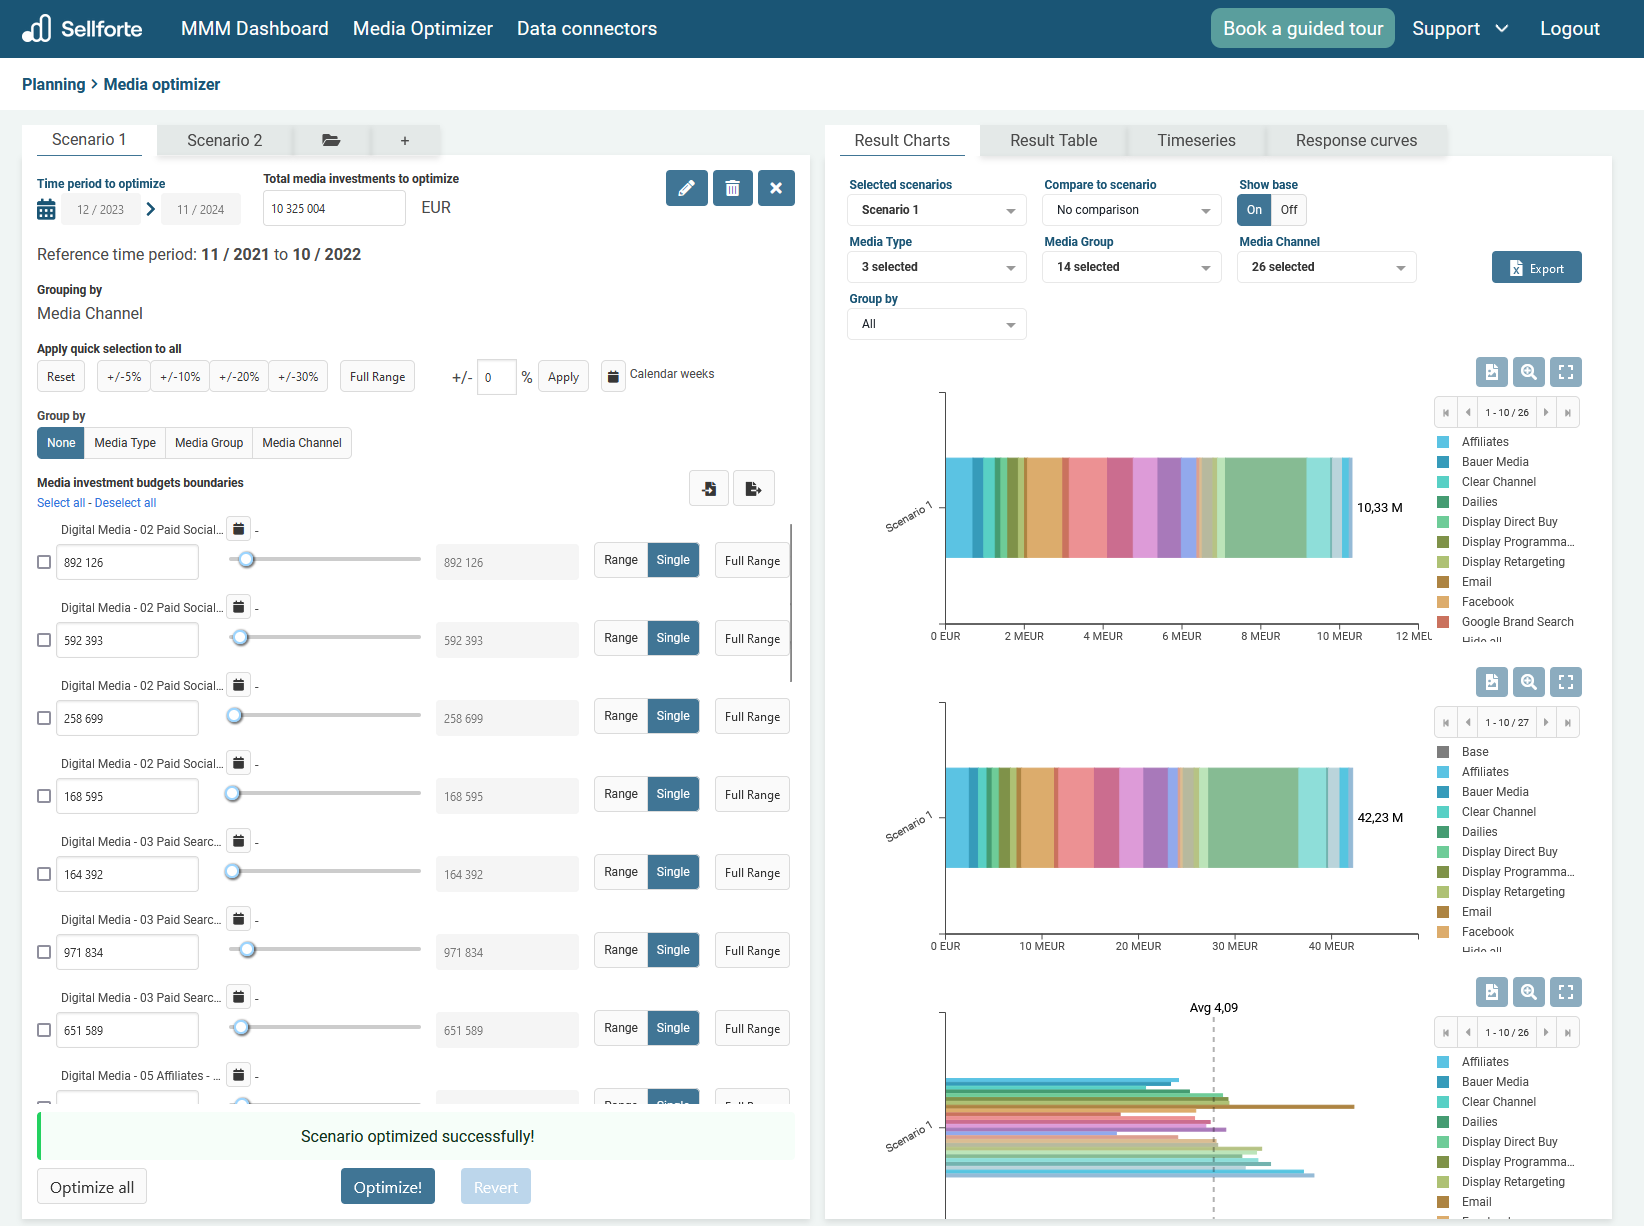Open saved scenarios folder icon tab
Screen dimensions: 1644x1226
tap(331, 141)
